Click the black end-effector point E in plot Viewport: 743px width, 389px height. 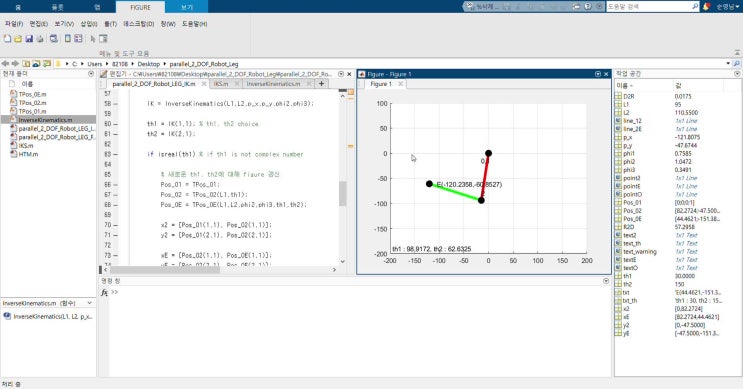(429, 184)
